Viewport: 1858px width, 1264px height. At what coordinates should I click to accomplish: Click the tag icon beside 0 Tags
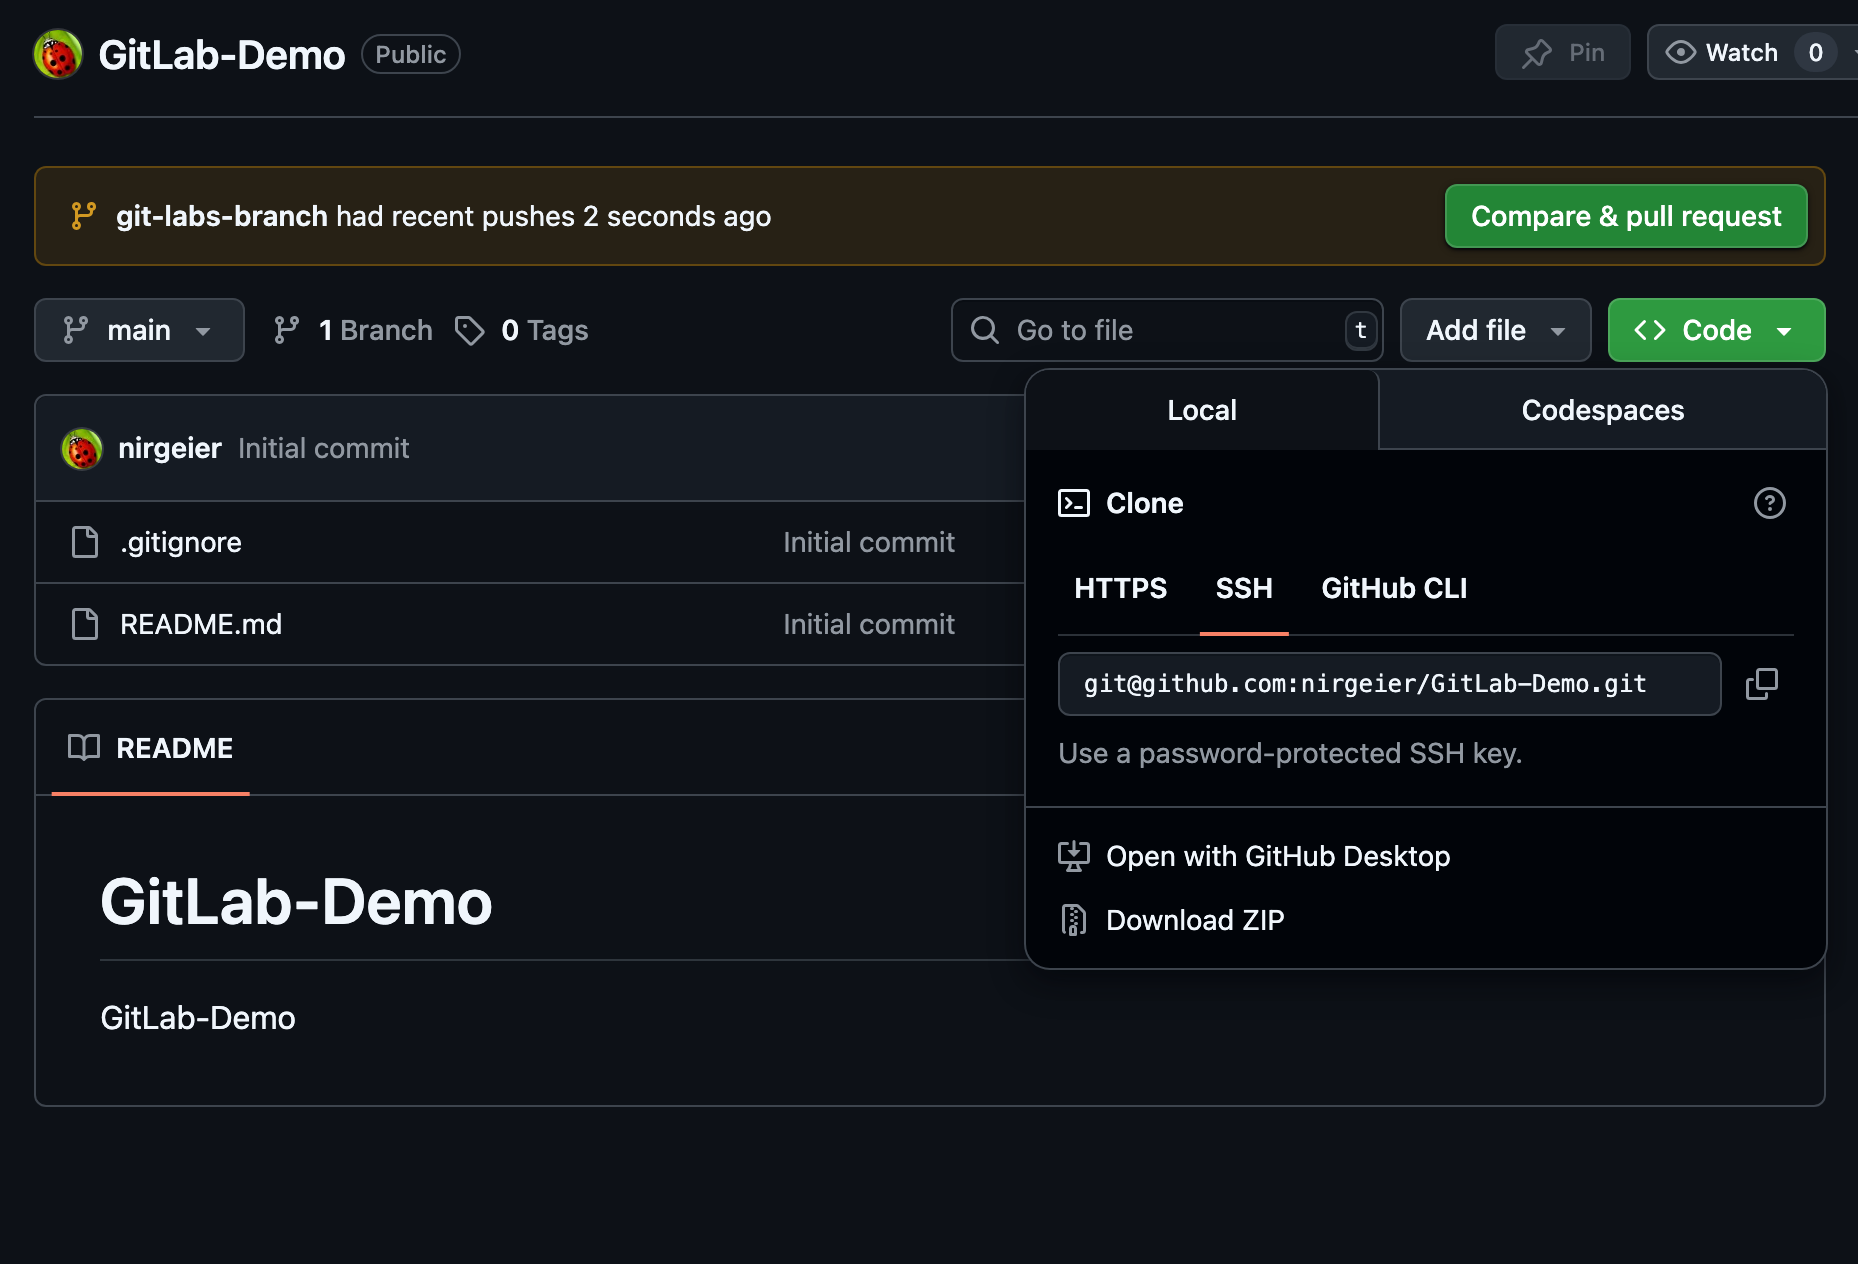coord(469,330)
